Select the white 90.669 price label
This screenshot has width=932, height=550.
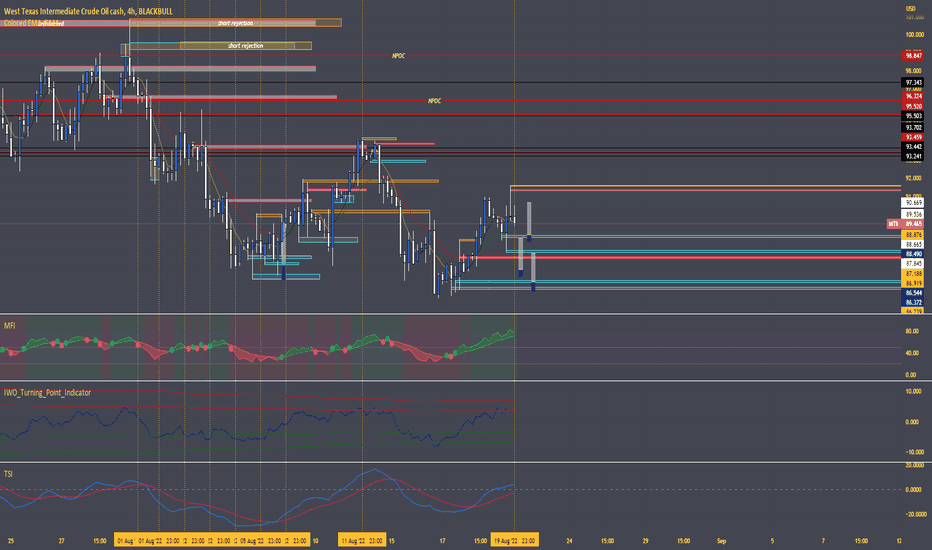(913, 203)
